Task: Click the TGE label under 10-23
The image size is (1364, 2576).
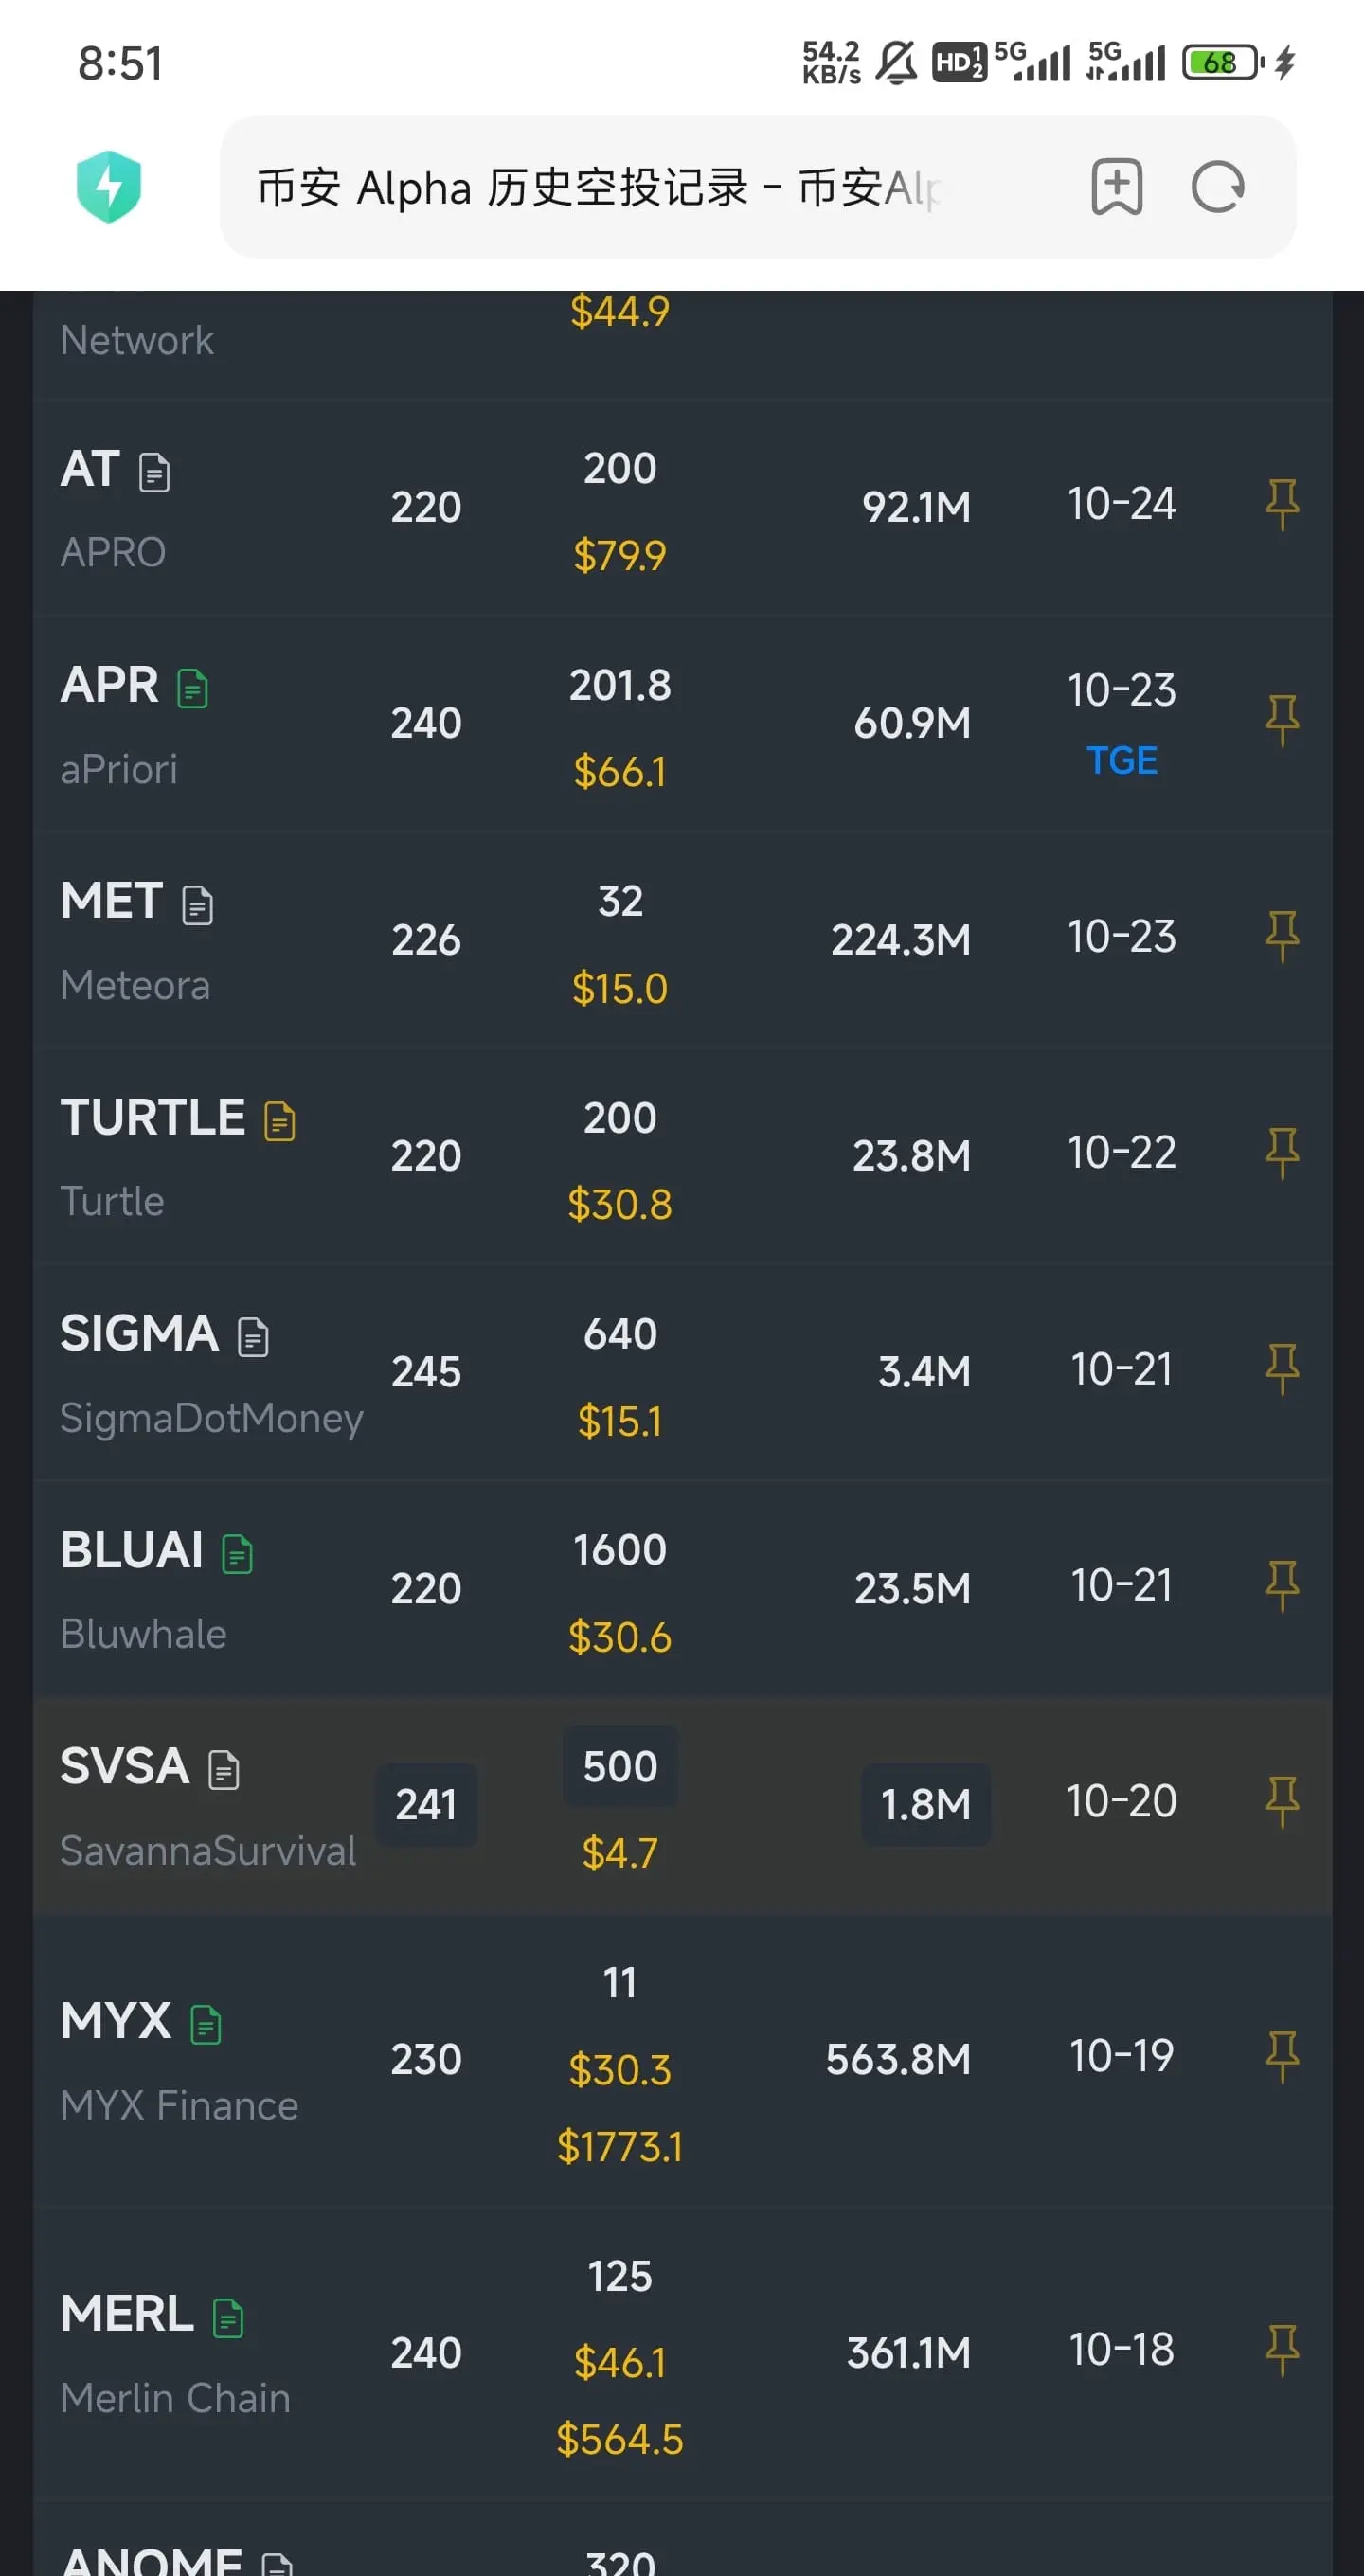Action: [x=1122, y=761]
